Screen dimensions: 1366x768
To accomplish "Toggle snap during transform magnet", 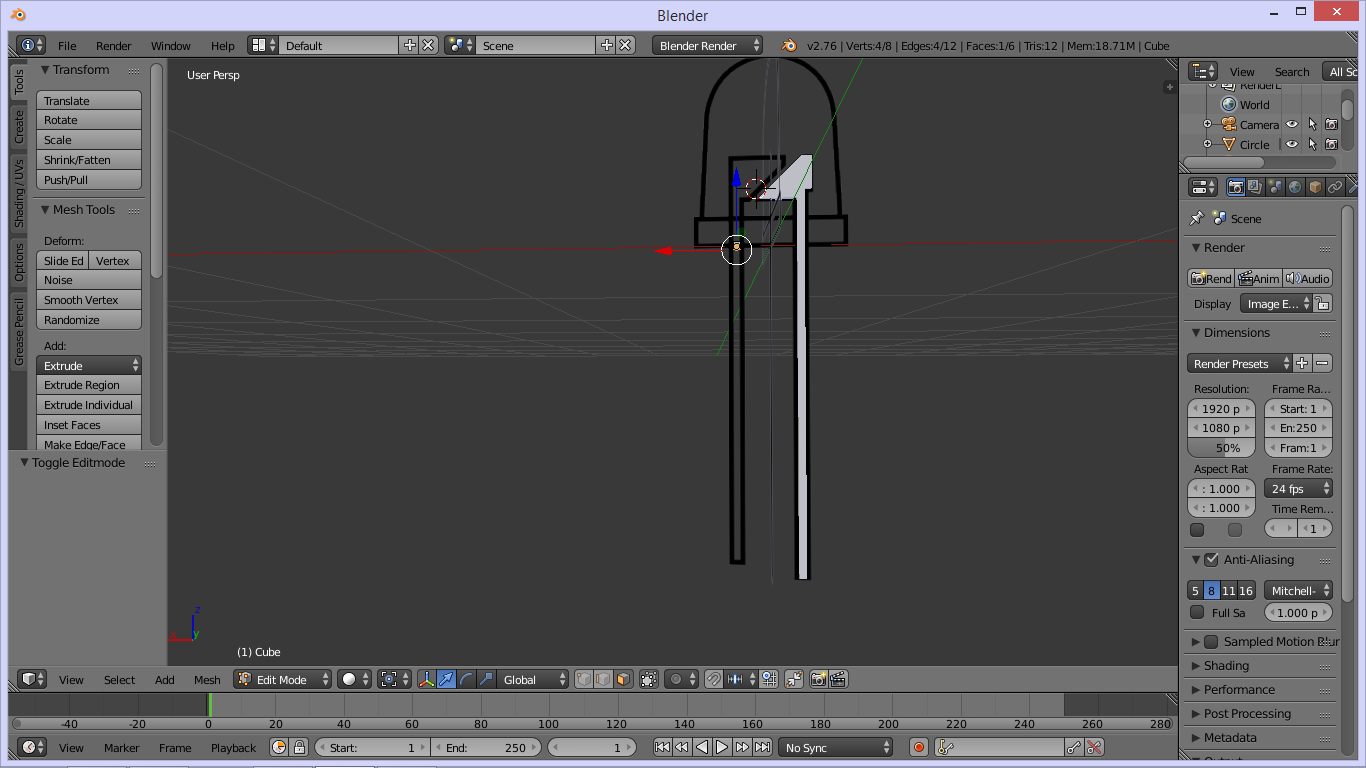I will tap(713, 679).
